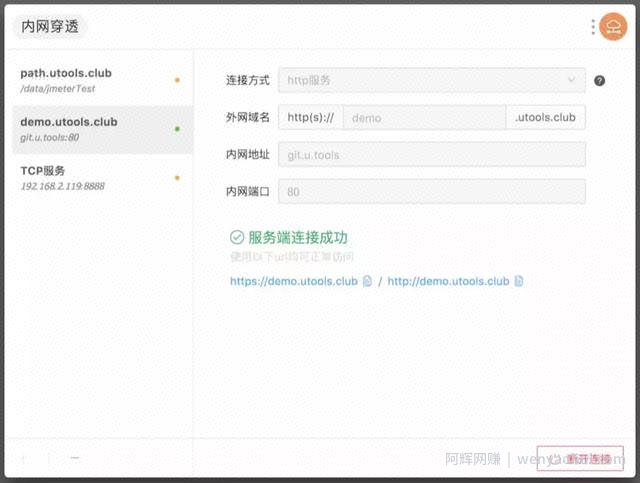640x483 pixels.
Task: Open the https://demo.utools.club link
Action: point(294,281)
